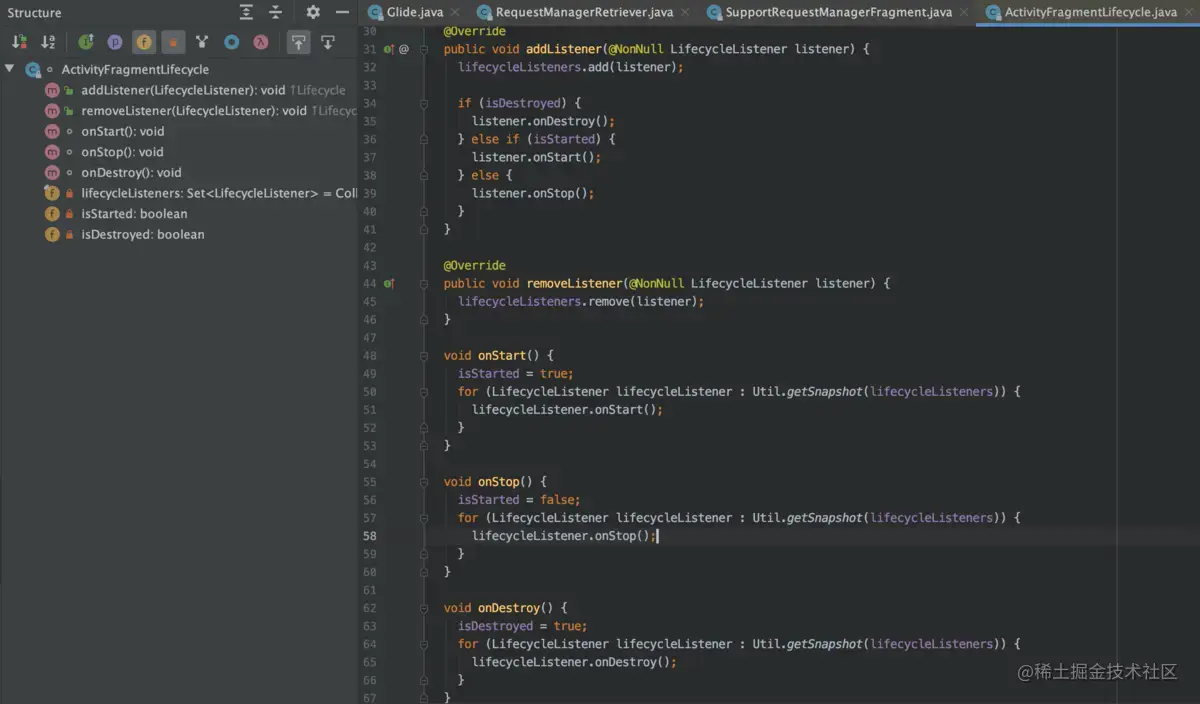Toggle Autoscroll to Source icon
Image resolution: width=1200 pixels, height=704 pixels.
tap(298, 42)
